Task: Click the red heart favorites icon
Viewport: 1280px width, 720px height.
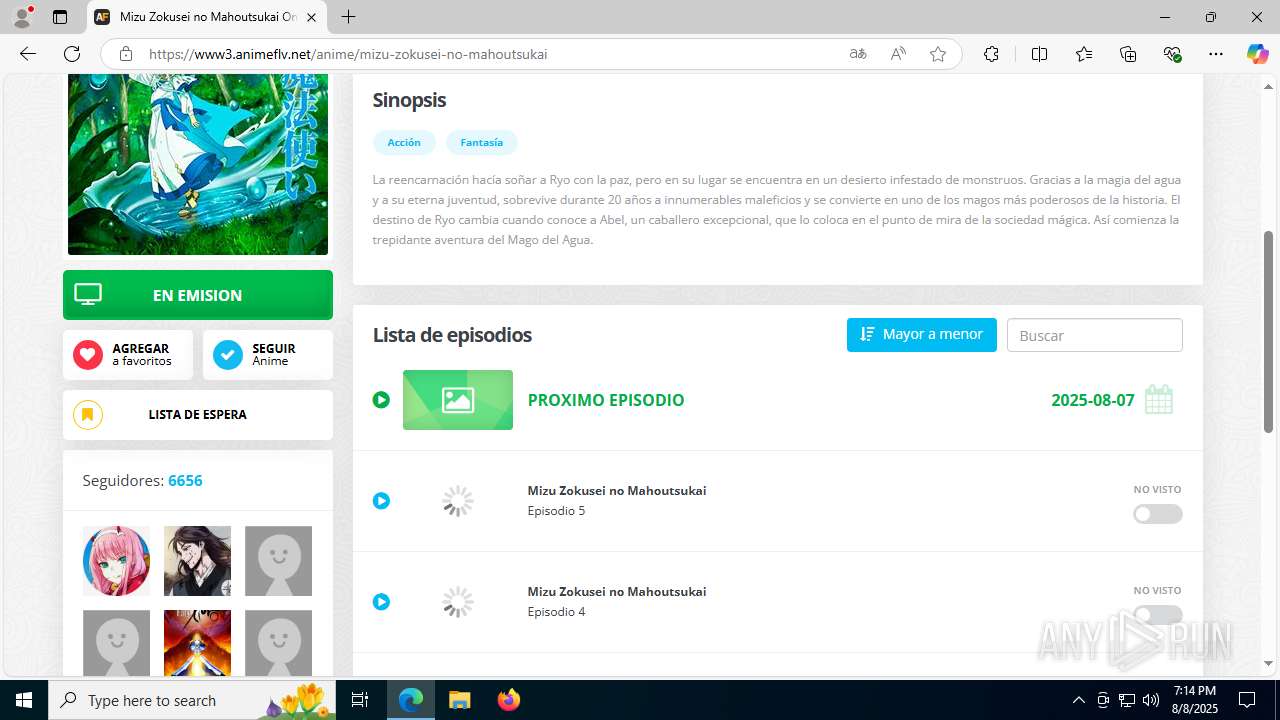Action: [x=88, y=355]
